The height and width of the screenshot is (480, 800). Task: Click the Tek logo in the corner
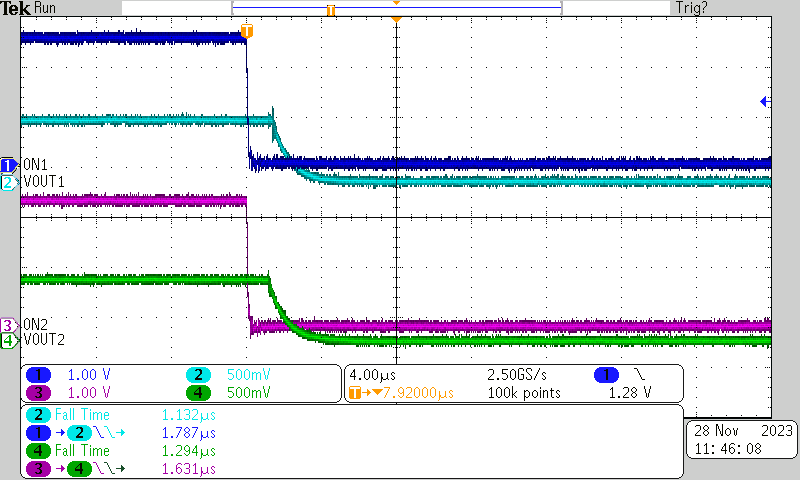(16, 8)
